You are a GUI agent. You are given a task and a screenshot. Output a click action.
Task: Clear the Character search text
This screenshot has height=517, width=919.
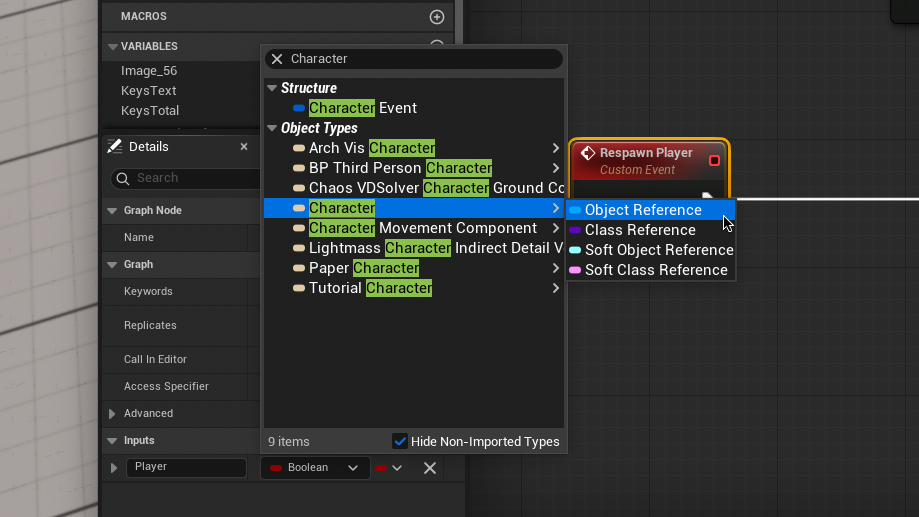277,59
